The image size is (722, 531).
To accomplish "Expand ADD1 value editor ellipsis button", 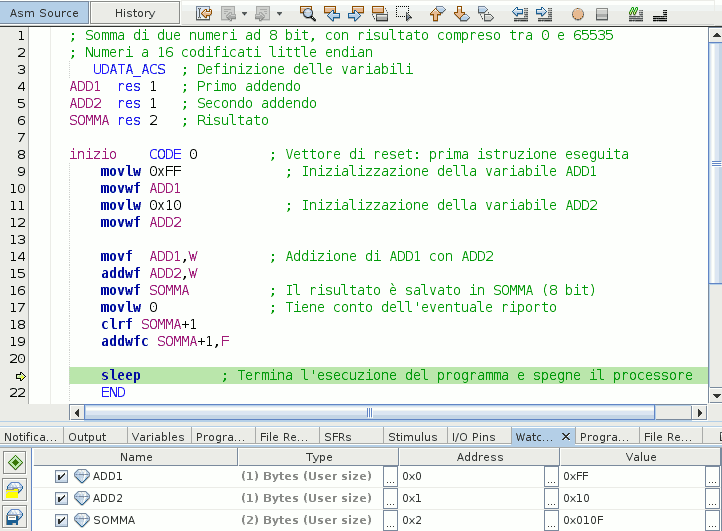I will (x=711, y=477).
